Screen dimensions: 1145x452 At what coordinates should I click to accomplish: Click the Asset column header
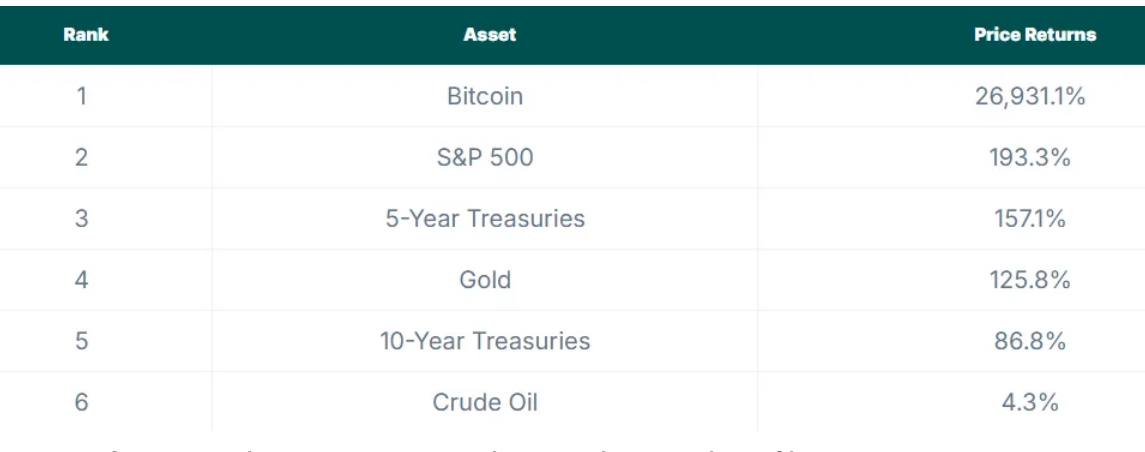coord(490,34)
